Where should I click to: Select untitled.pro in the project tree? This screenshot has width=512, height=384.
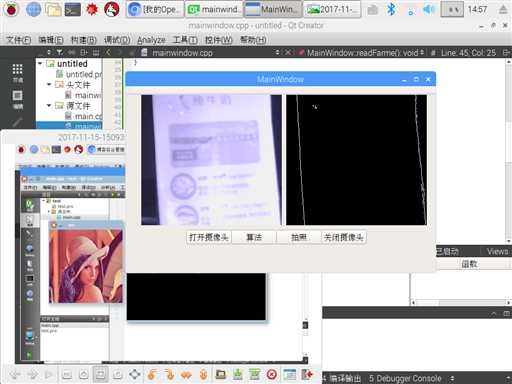(79, 74)
